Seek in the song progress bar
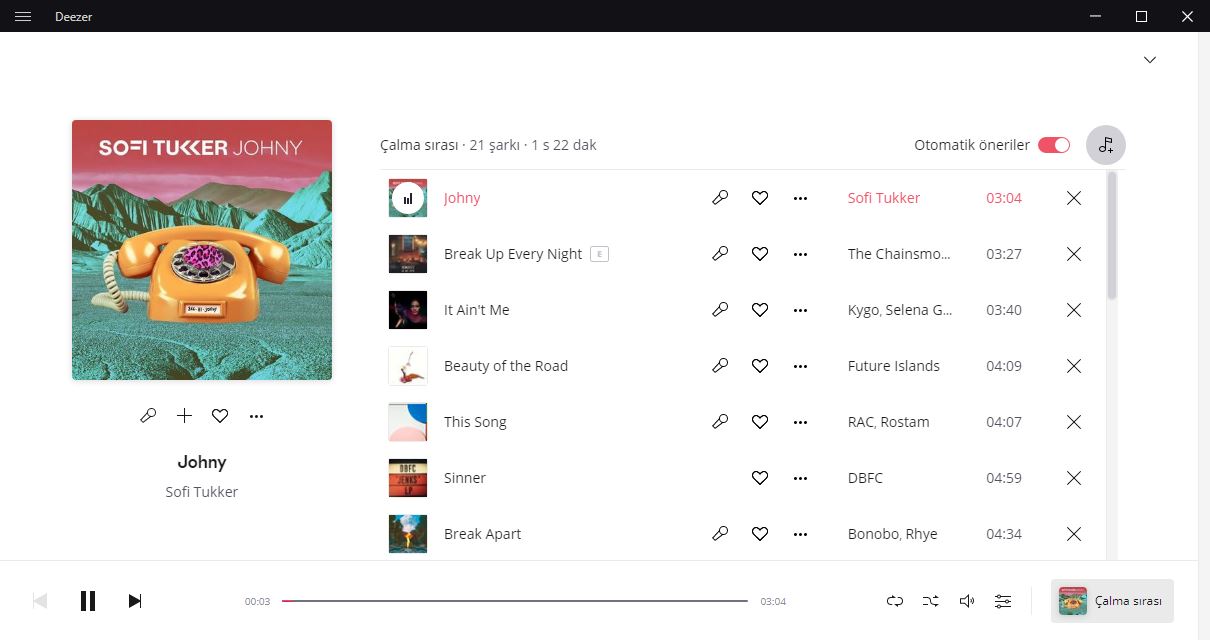 [515, 601]
